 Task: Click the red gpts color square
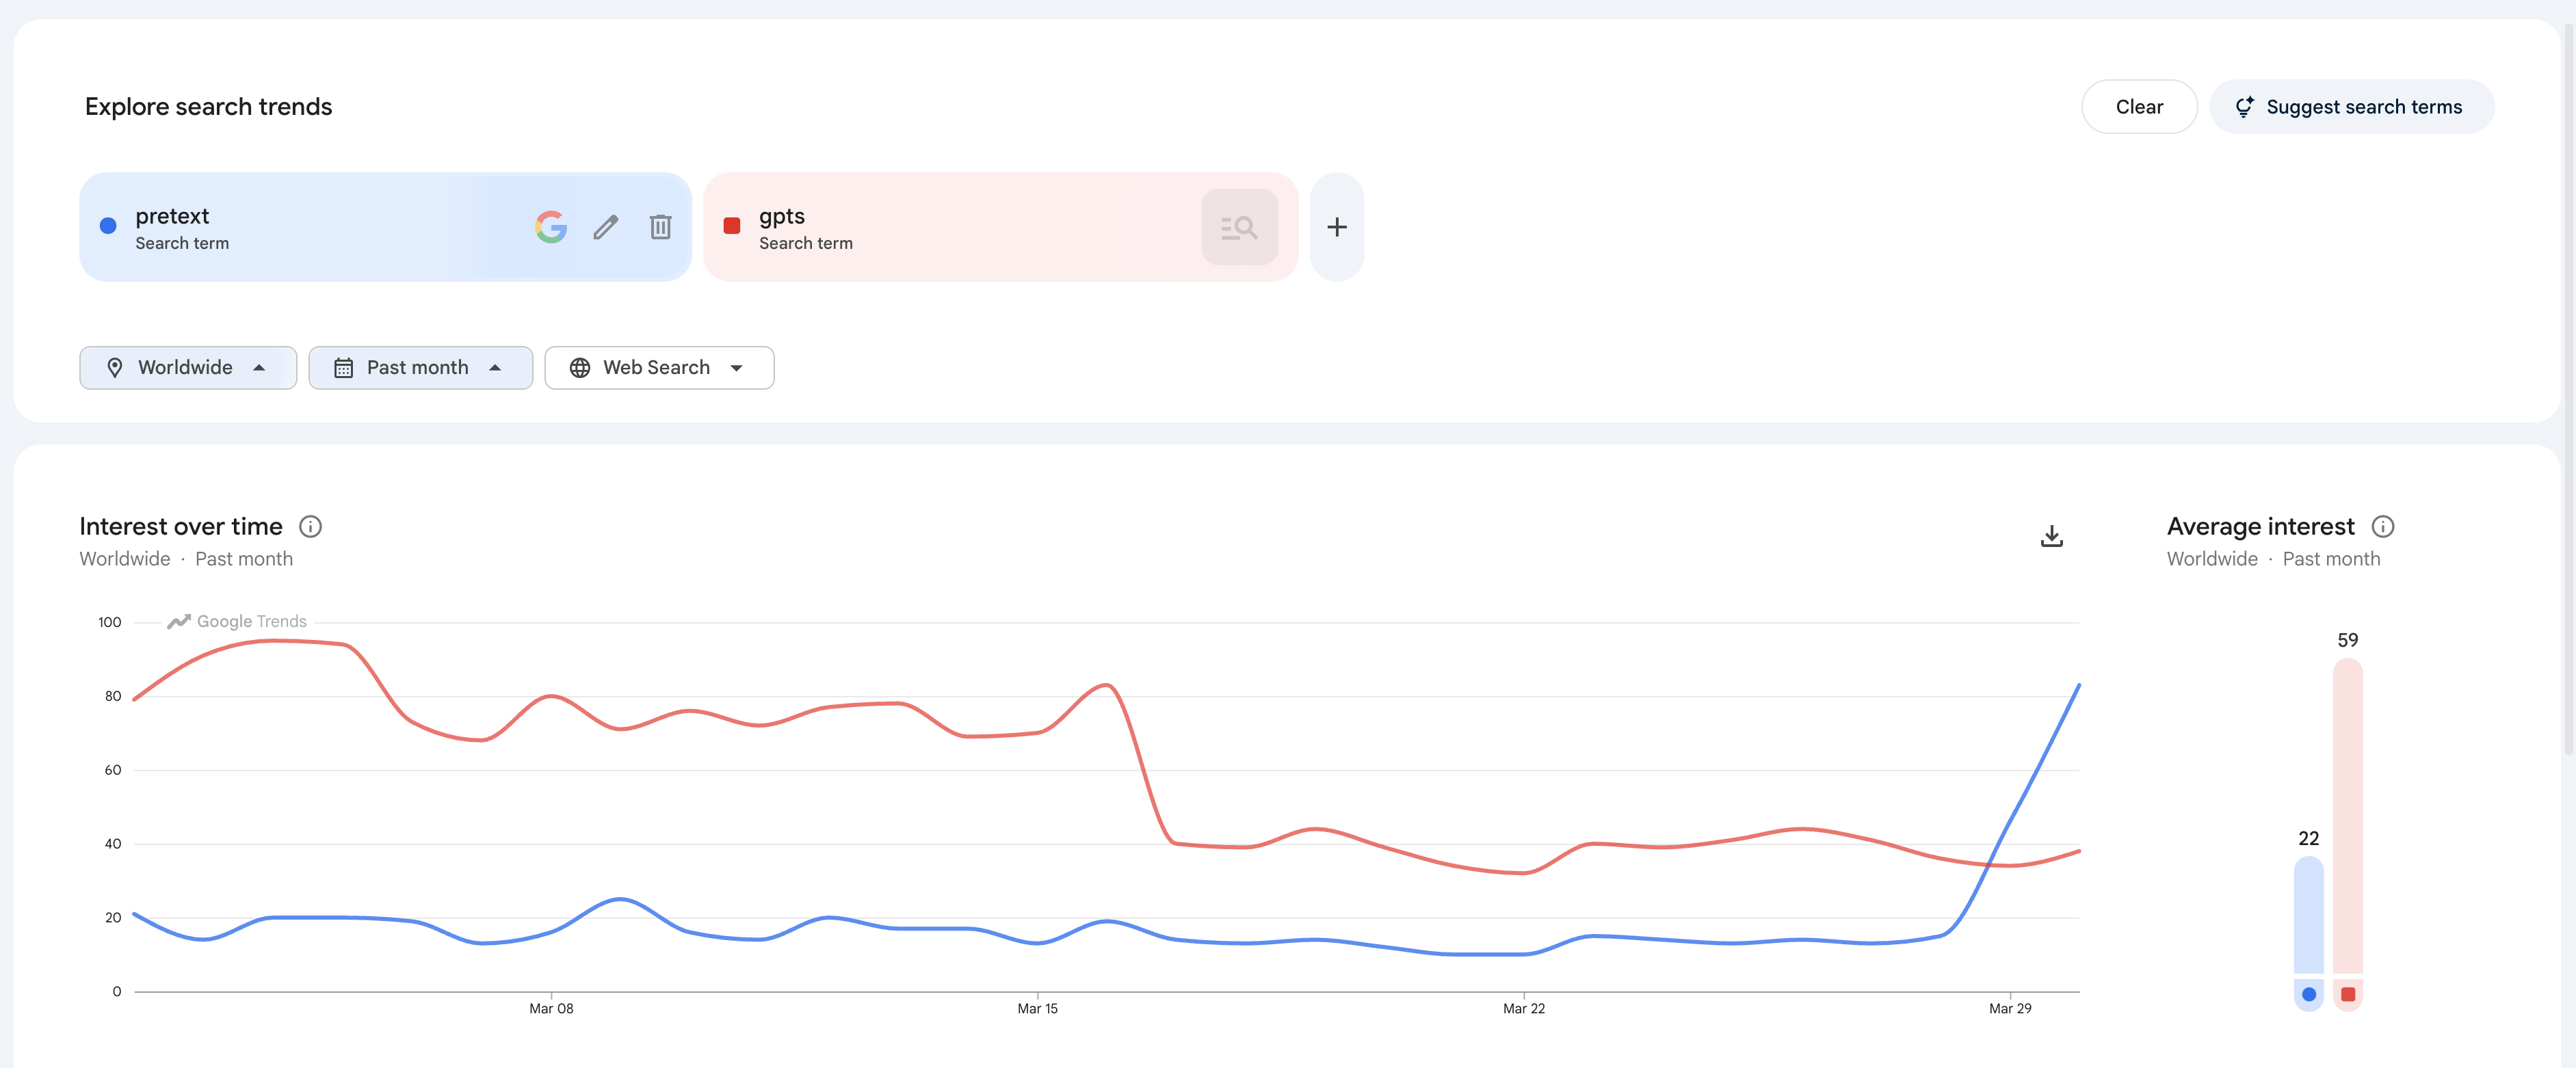(732, 226)
